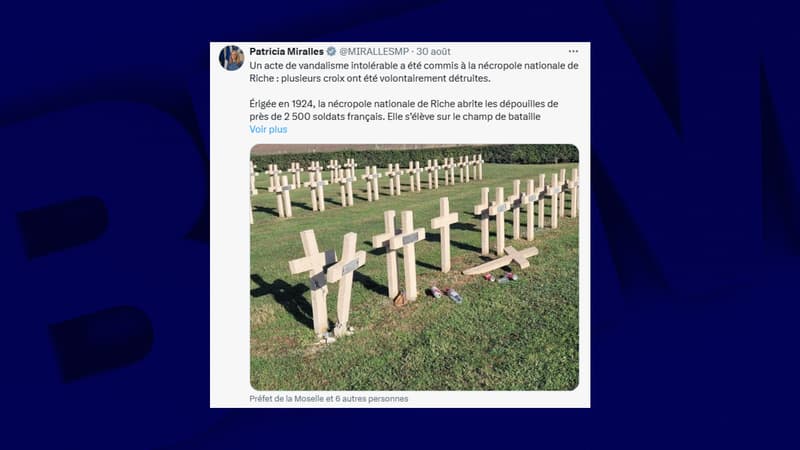Click the 30 août timestamp
Screen dimensions: 800x450
(433, 52)
